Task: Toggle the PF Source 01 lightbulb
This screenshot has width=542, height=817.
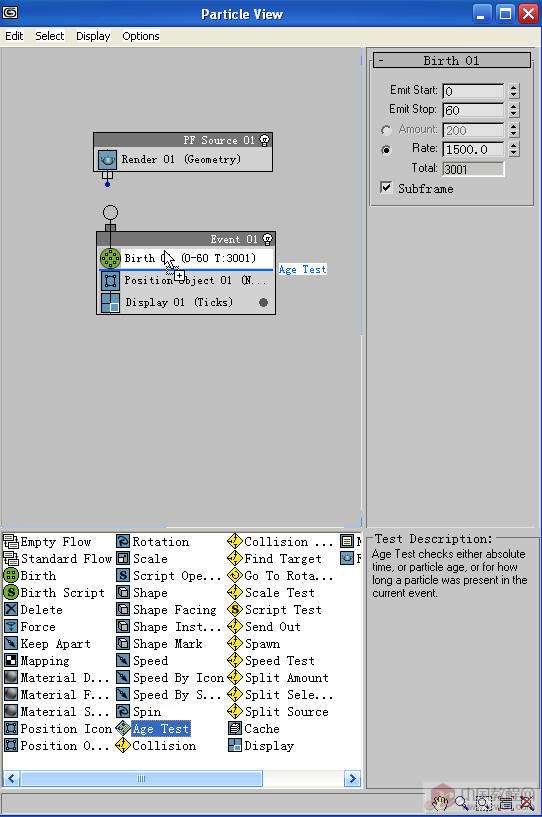Action: pyautogui.click(x=264, y=140)
